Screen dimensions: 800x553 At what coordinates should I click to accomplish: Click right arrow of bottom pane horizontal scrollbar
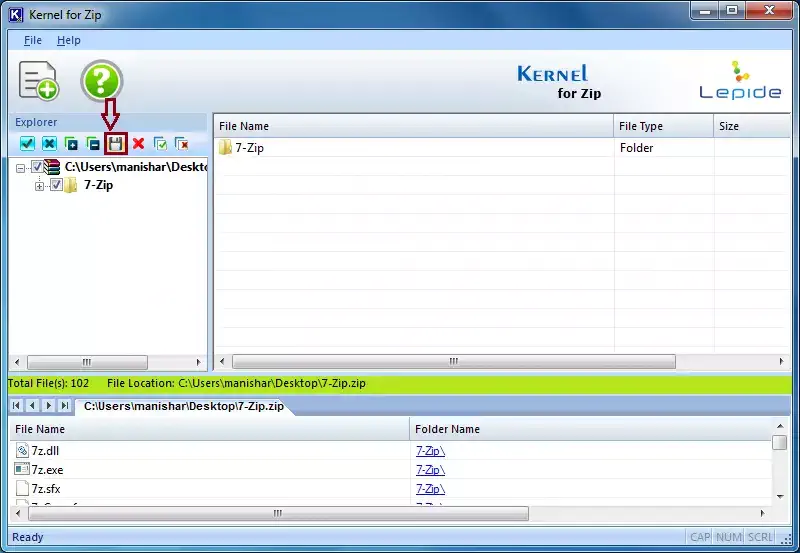pos(762,513)
